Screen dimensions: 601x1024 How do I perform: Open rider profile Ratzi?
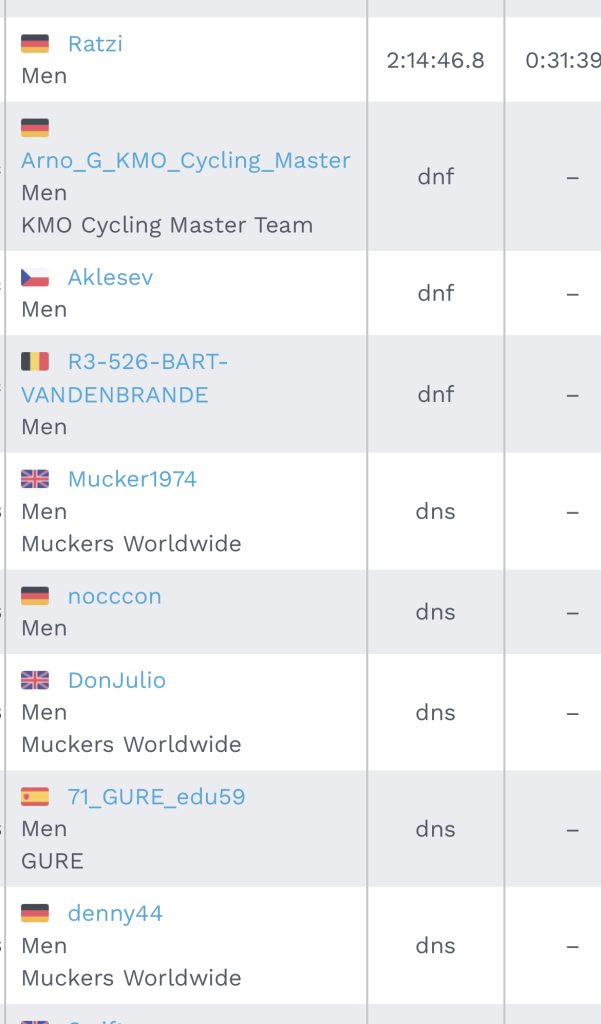pyautogui.click(x=95, y=44)
